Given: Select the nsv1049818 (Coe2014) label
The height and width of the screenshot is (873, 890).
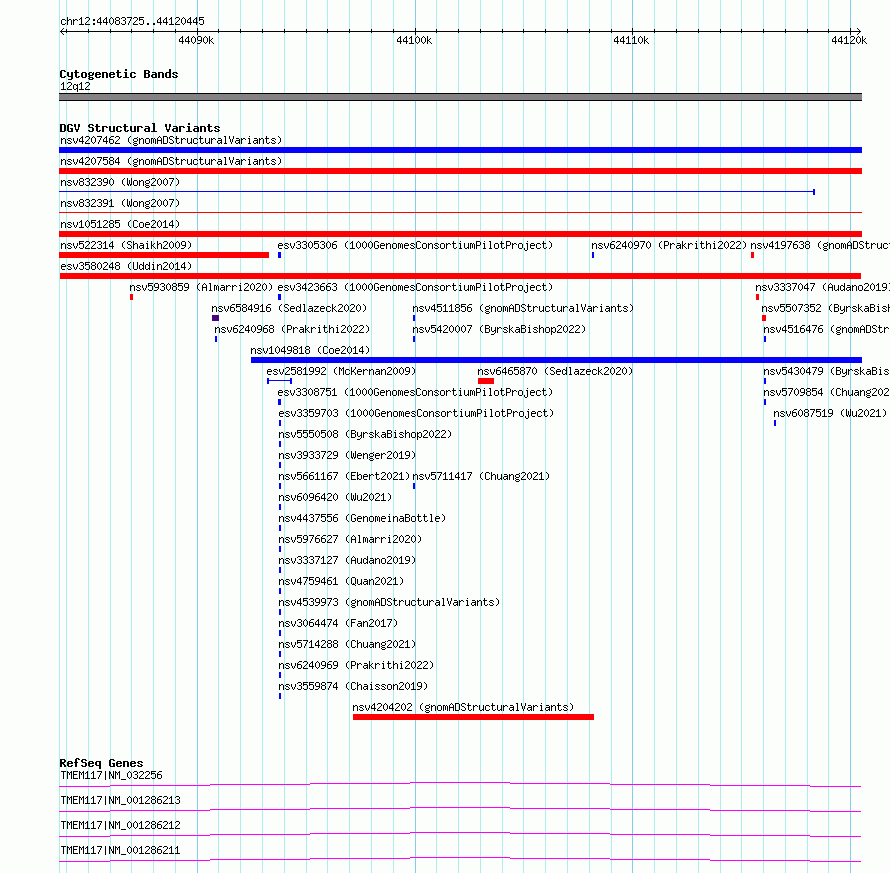Looking at the screenshot, I should pyautogui.click(x=310, y=350).
